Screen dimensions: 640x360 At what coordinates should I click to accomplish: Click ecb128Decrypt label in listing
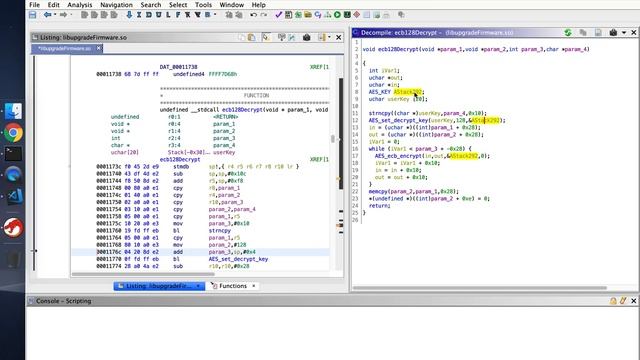tap(180, 160)
